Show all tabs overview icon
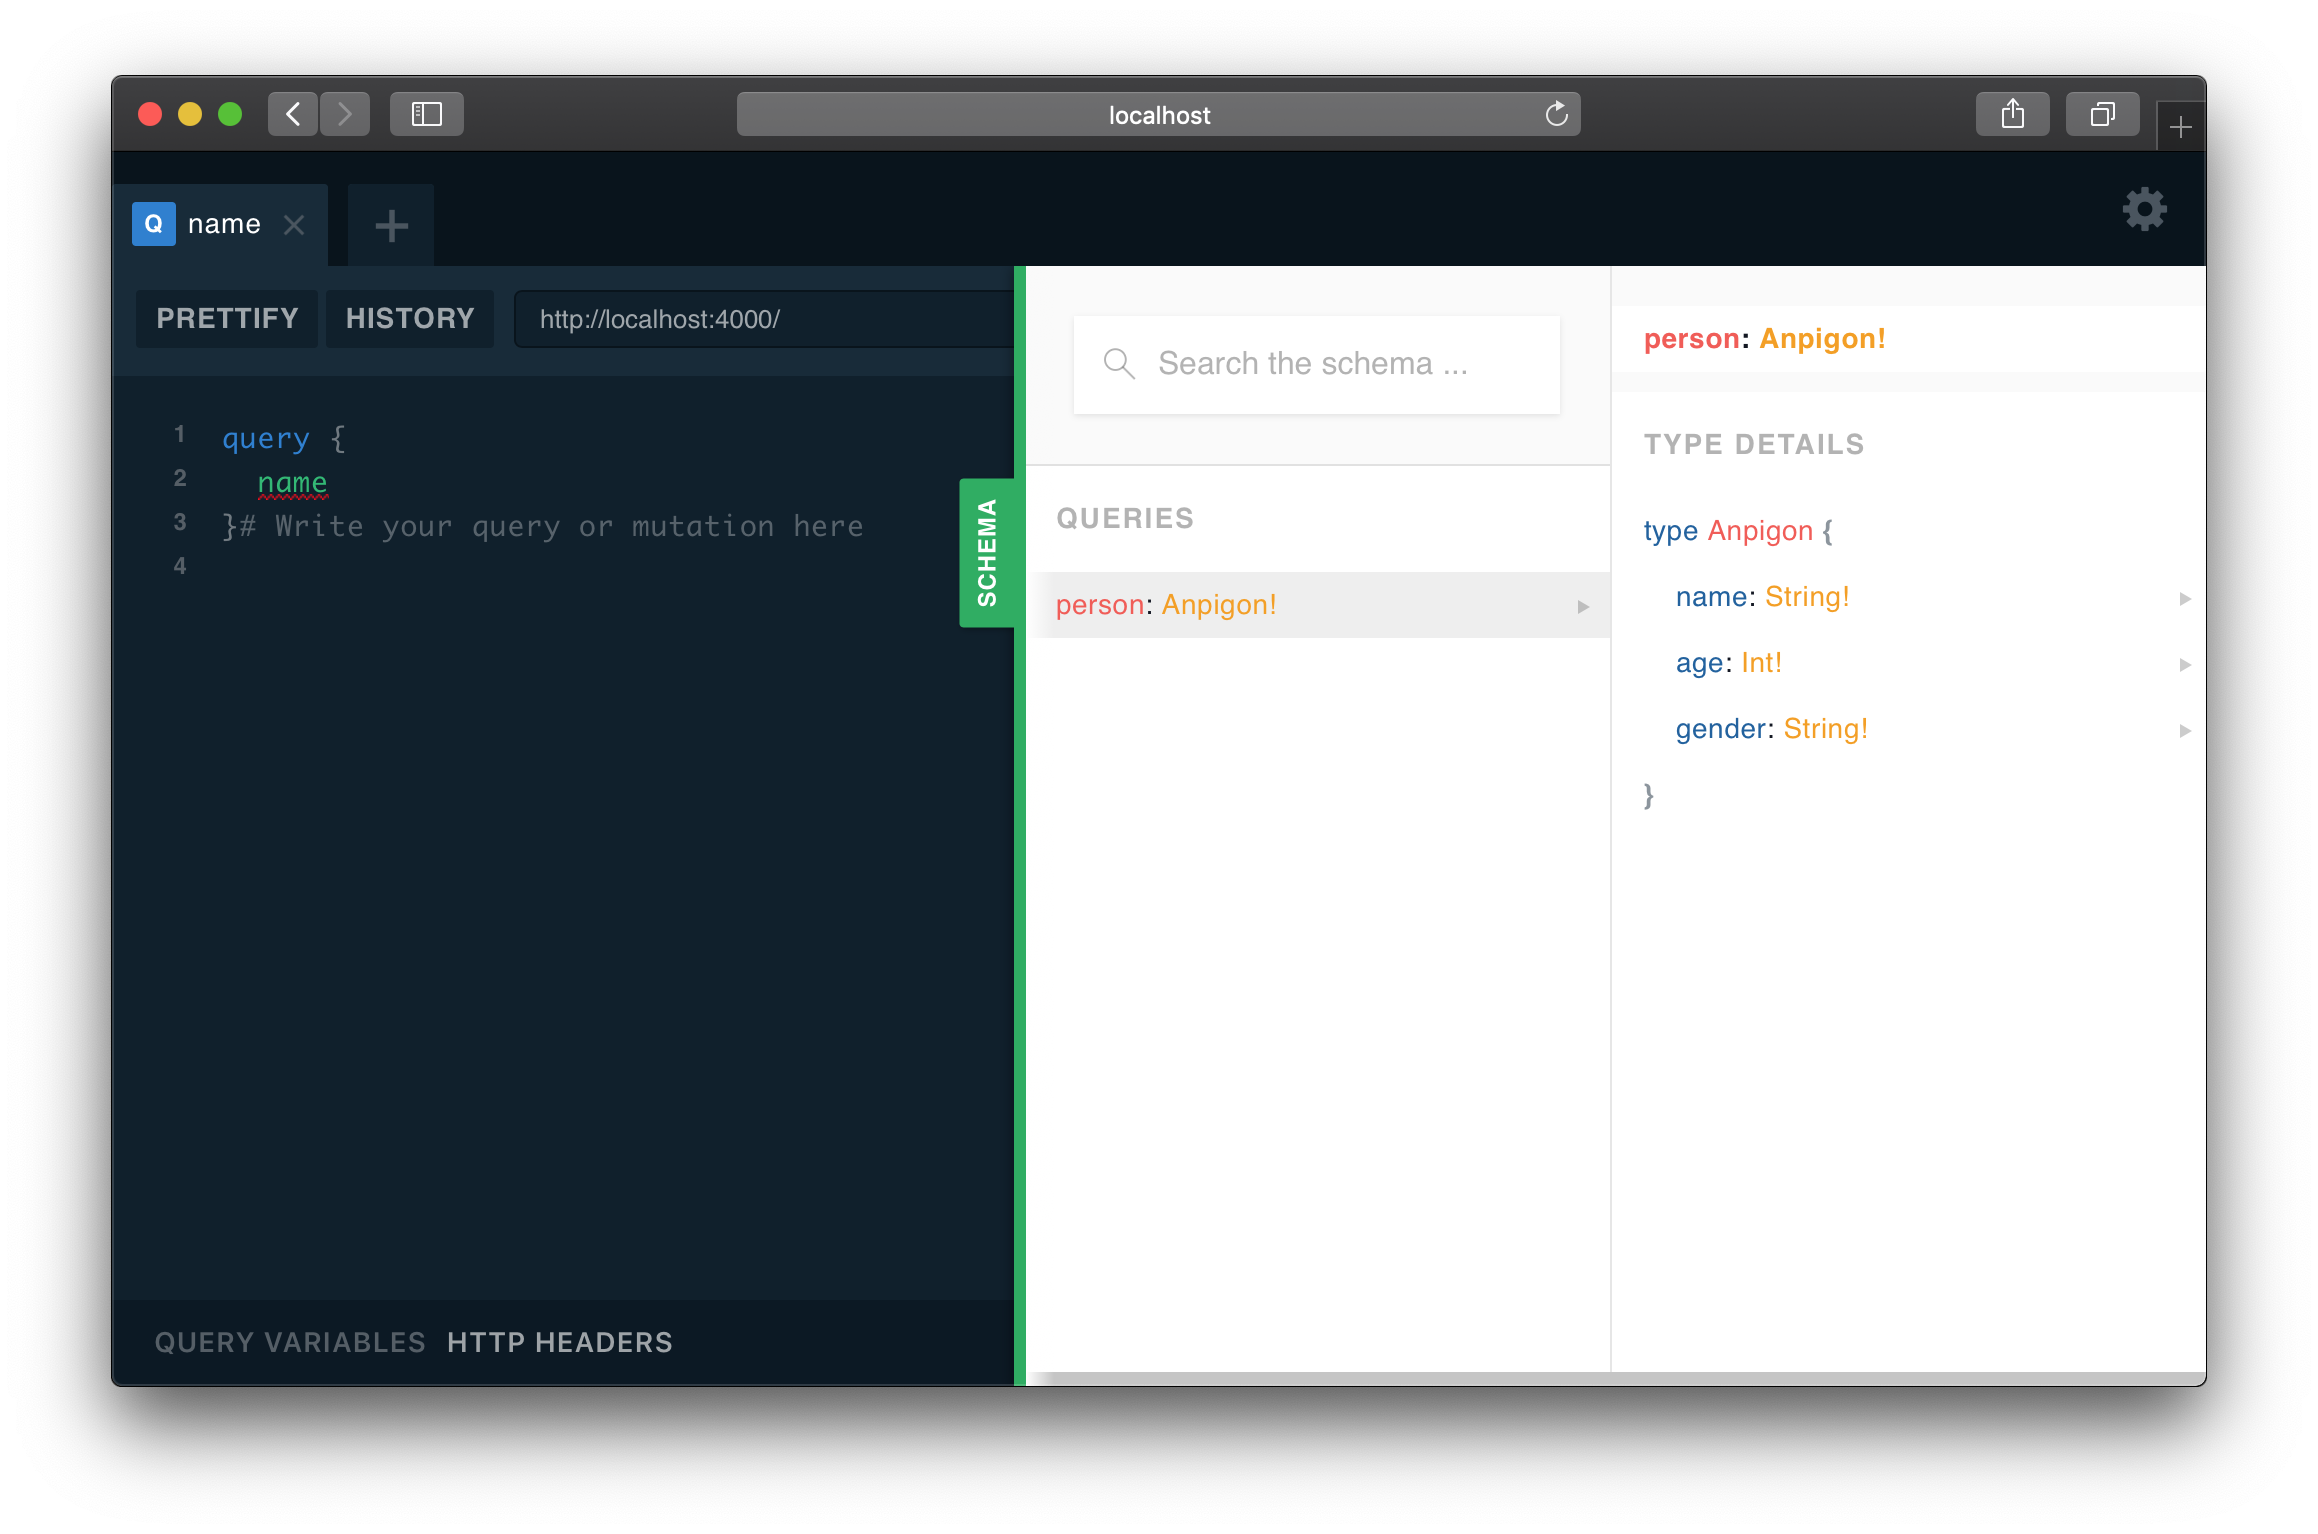Image resolution: width=2318 pixels, height=1534 pixels. tap(2102, 114)
